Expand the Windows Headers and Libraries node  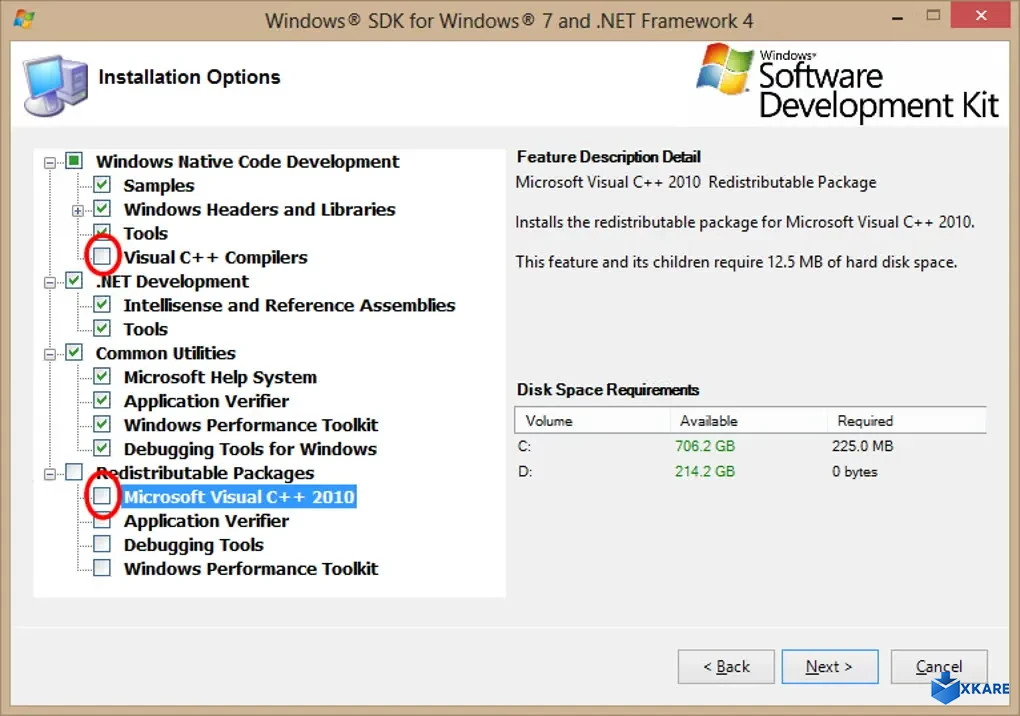pyautogui.click(x=77, y=211)
